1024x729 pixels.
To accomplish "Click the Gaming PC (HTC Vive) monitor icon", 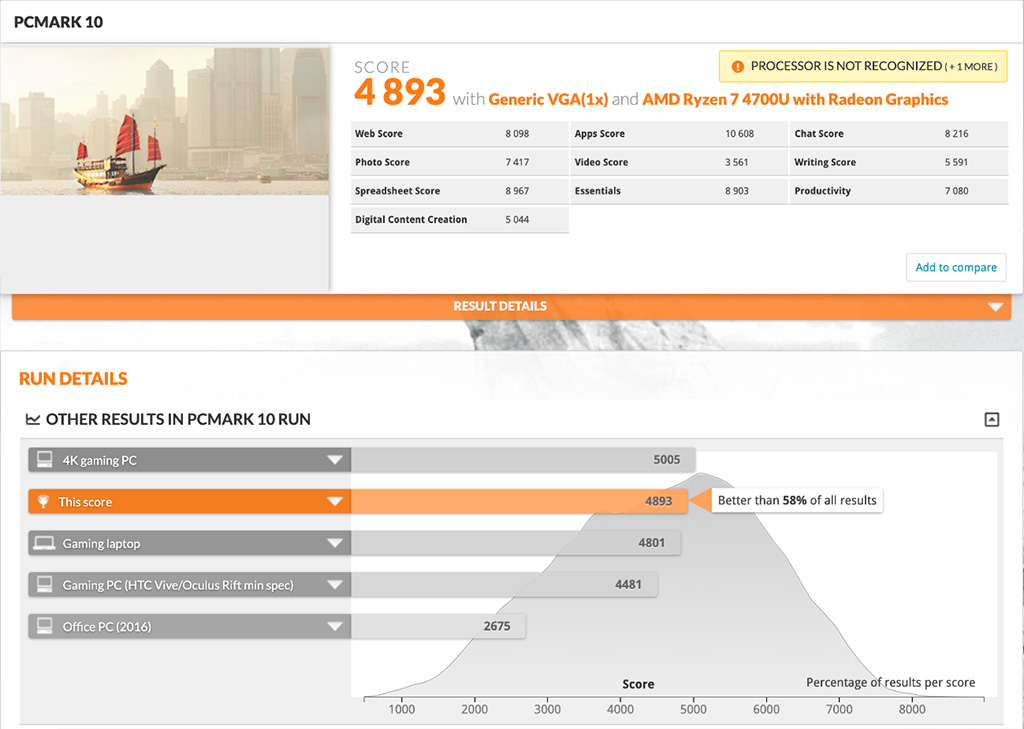I will [44, 585].
